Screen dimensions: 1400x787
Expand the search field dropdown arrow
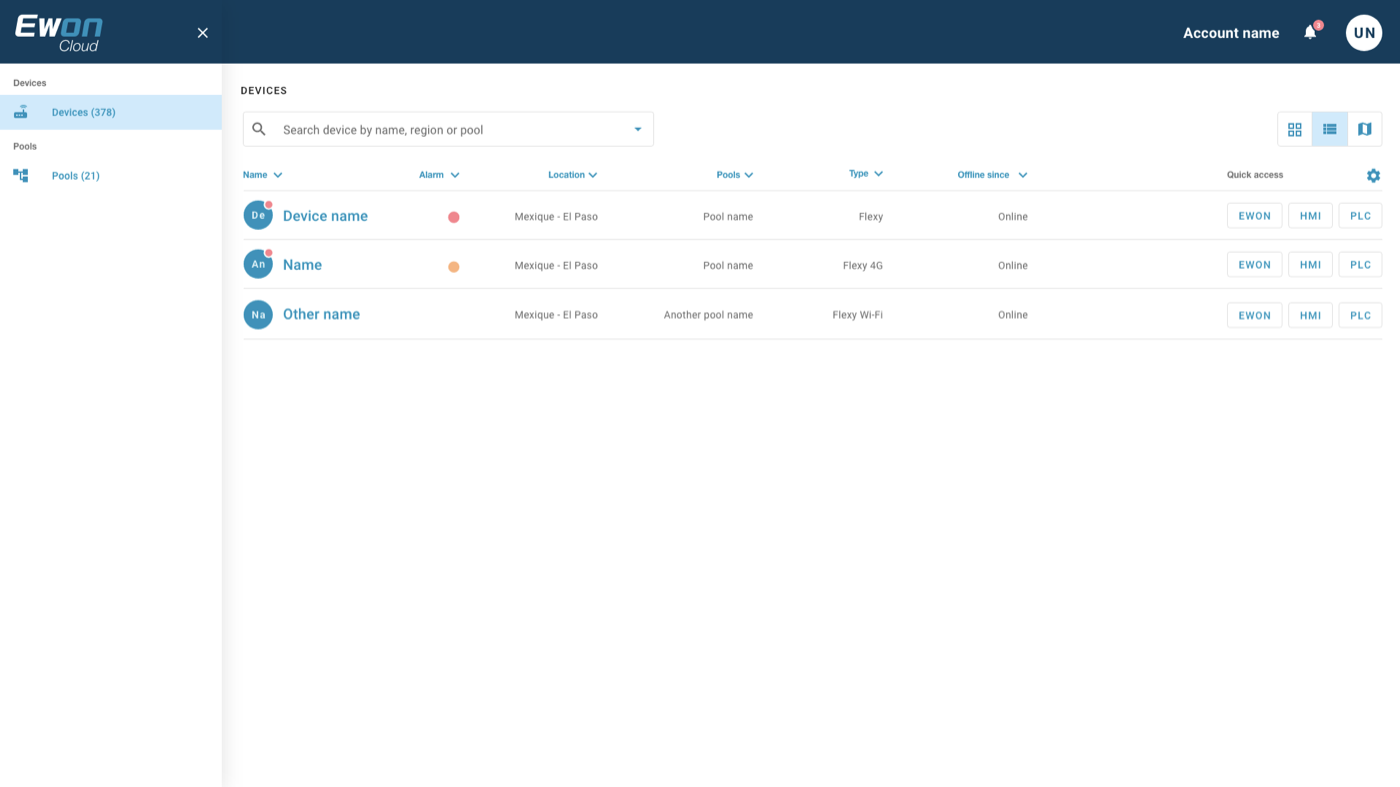tap(638, 129)
